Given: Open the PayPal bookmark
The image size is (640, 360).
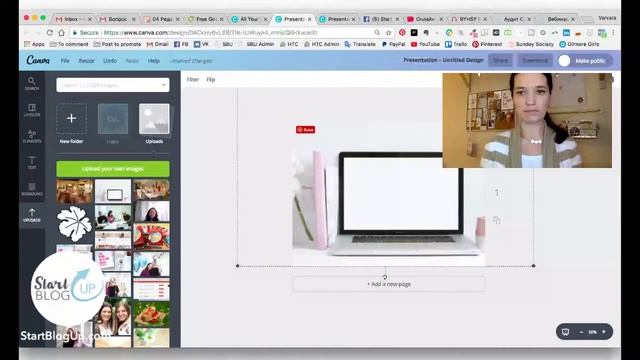Looking at the screenshot, I should click(x=393, y=44).
